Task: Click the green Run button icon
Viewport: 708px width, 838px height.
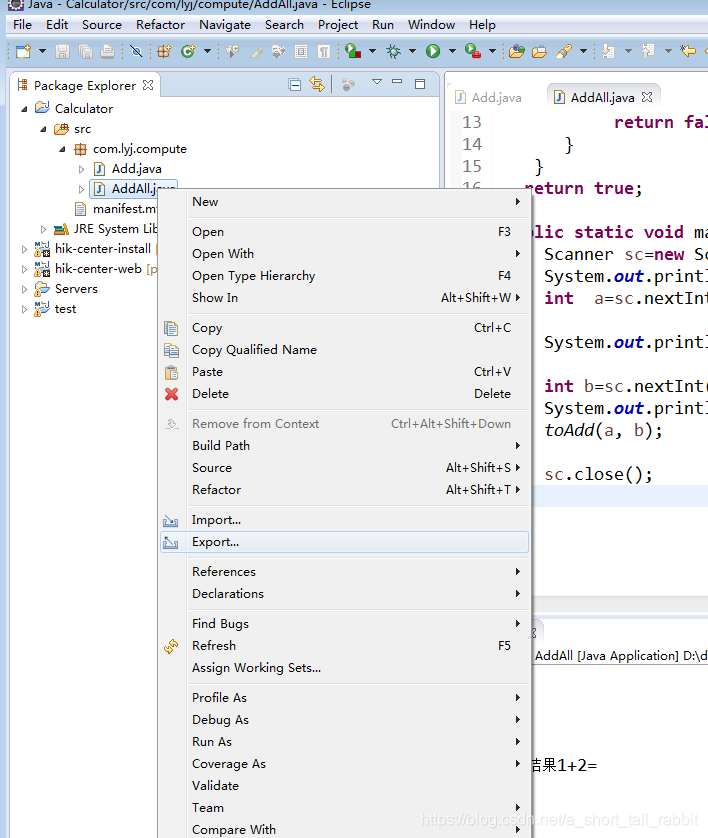Action: click(433, 51)
